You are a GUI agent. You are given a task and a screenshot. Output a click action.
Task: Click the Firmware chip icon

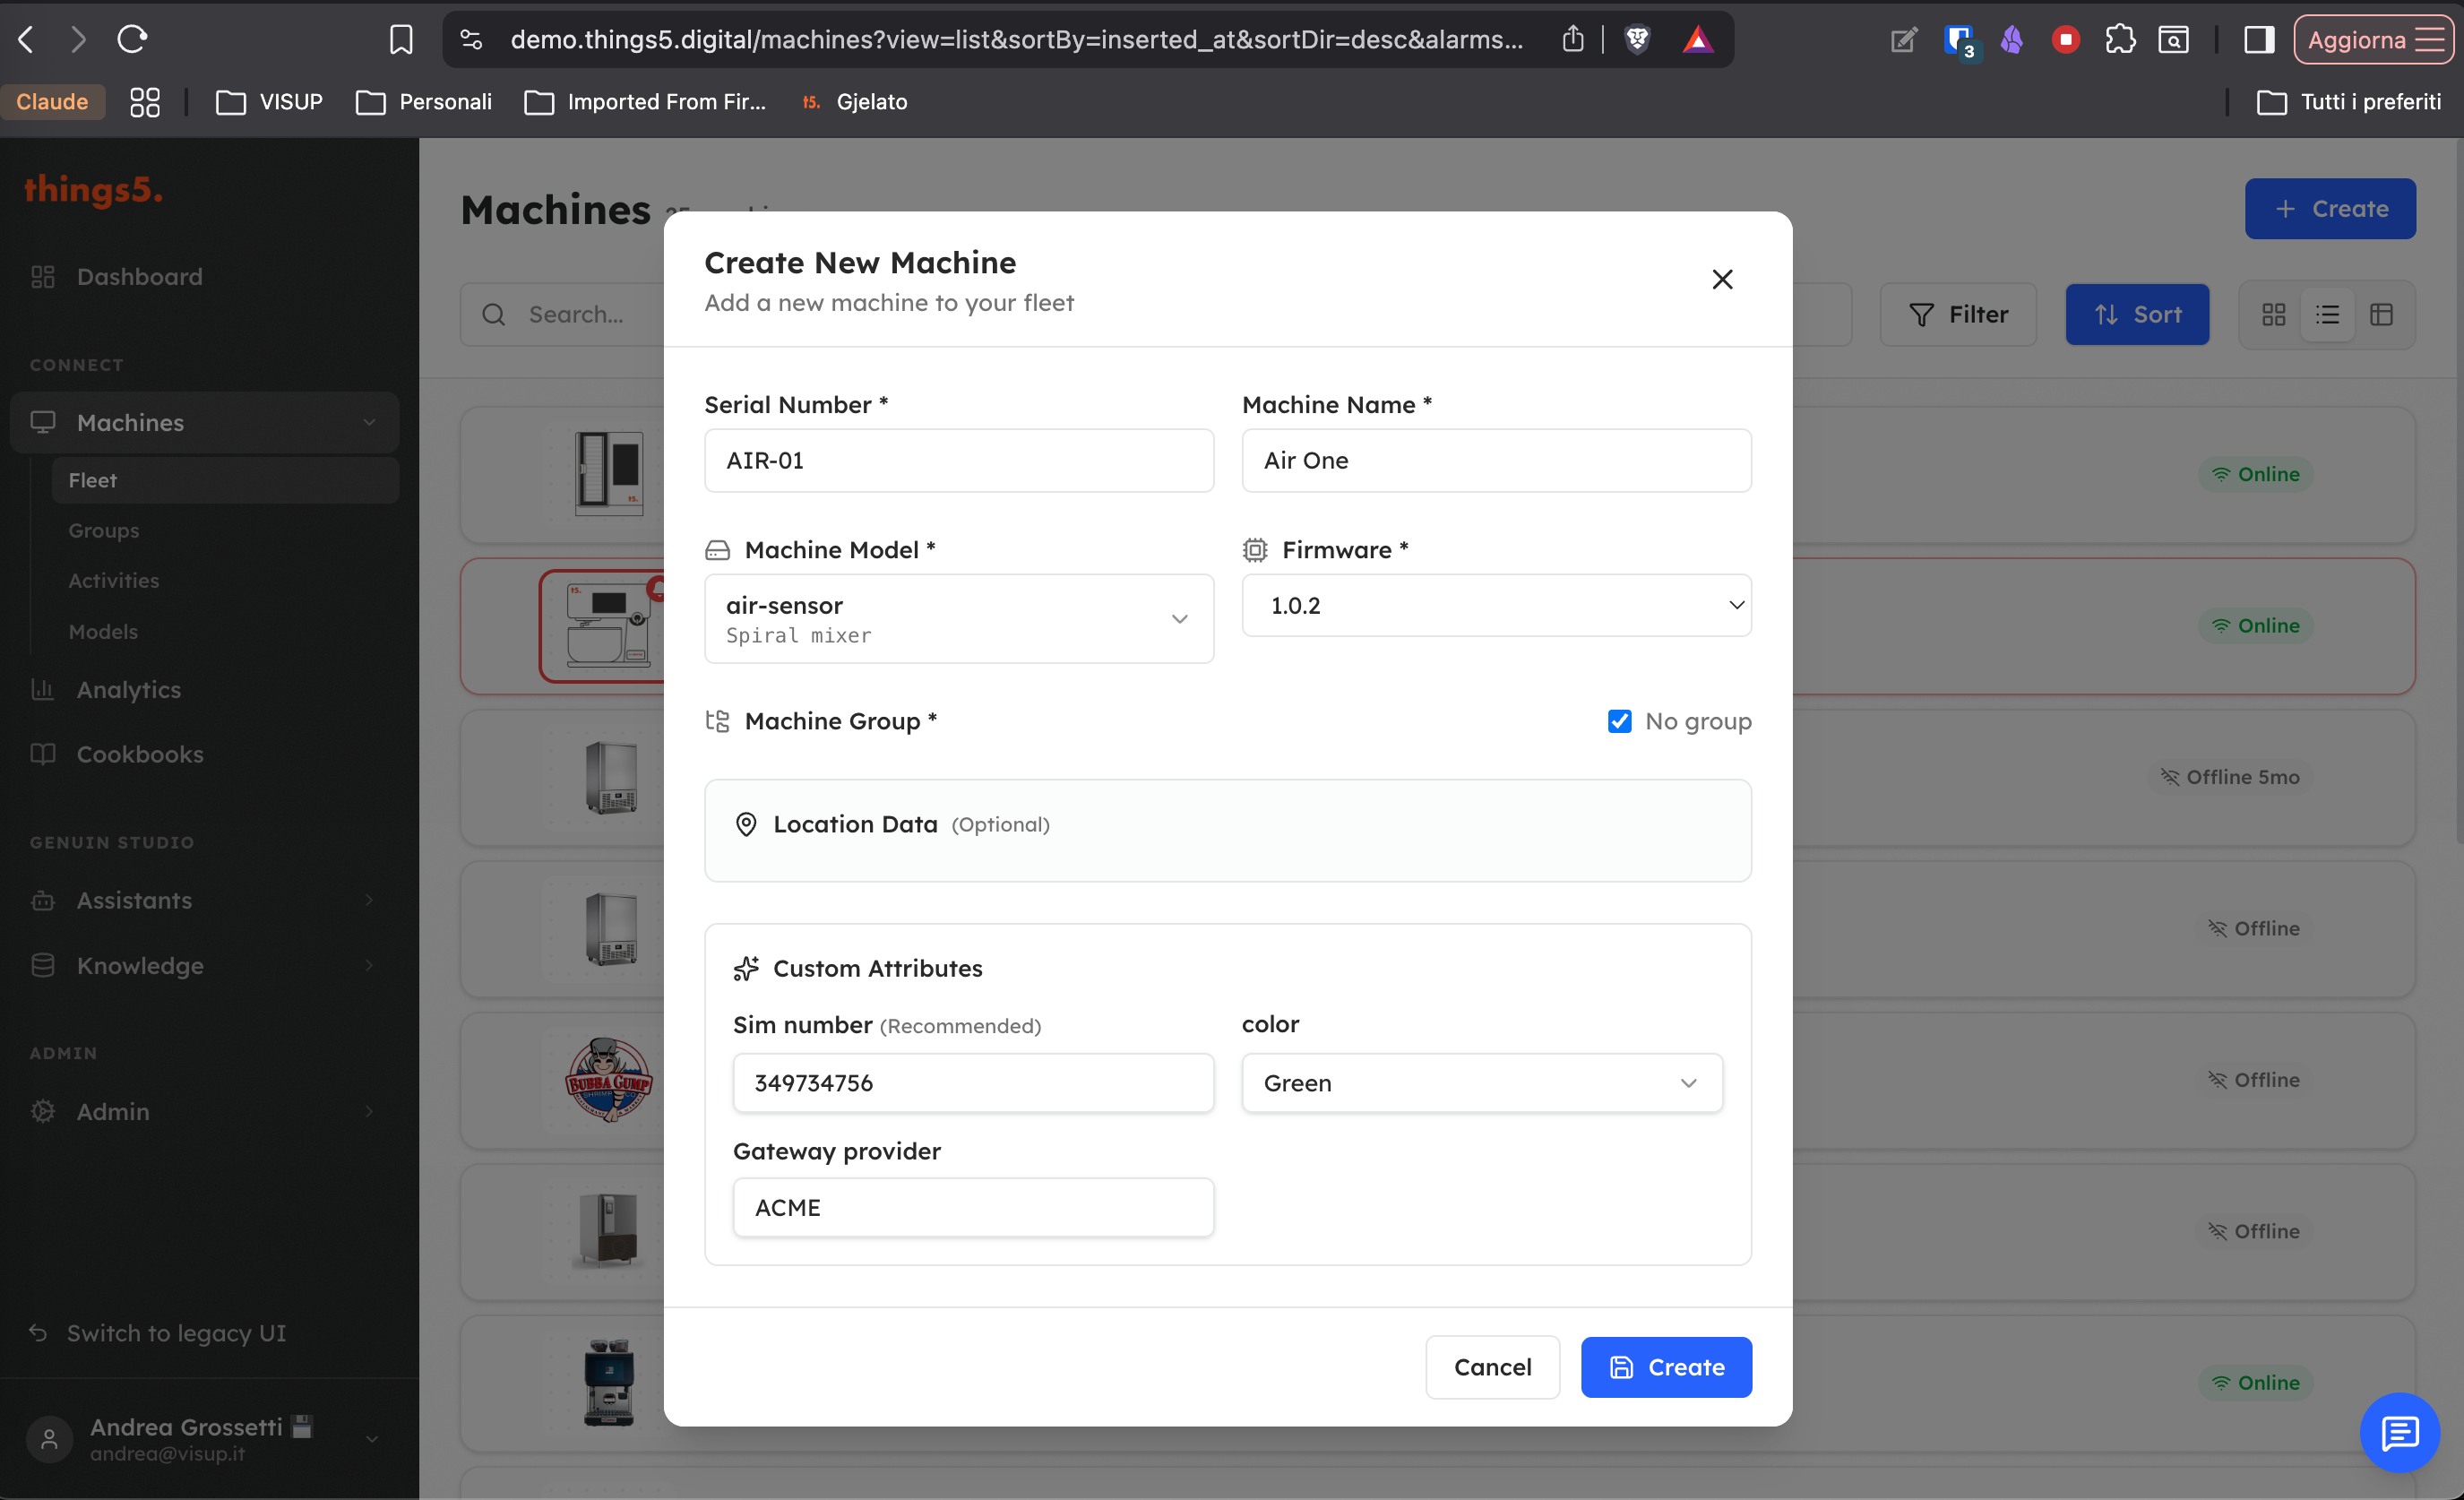(x=1254, y=550)
